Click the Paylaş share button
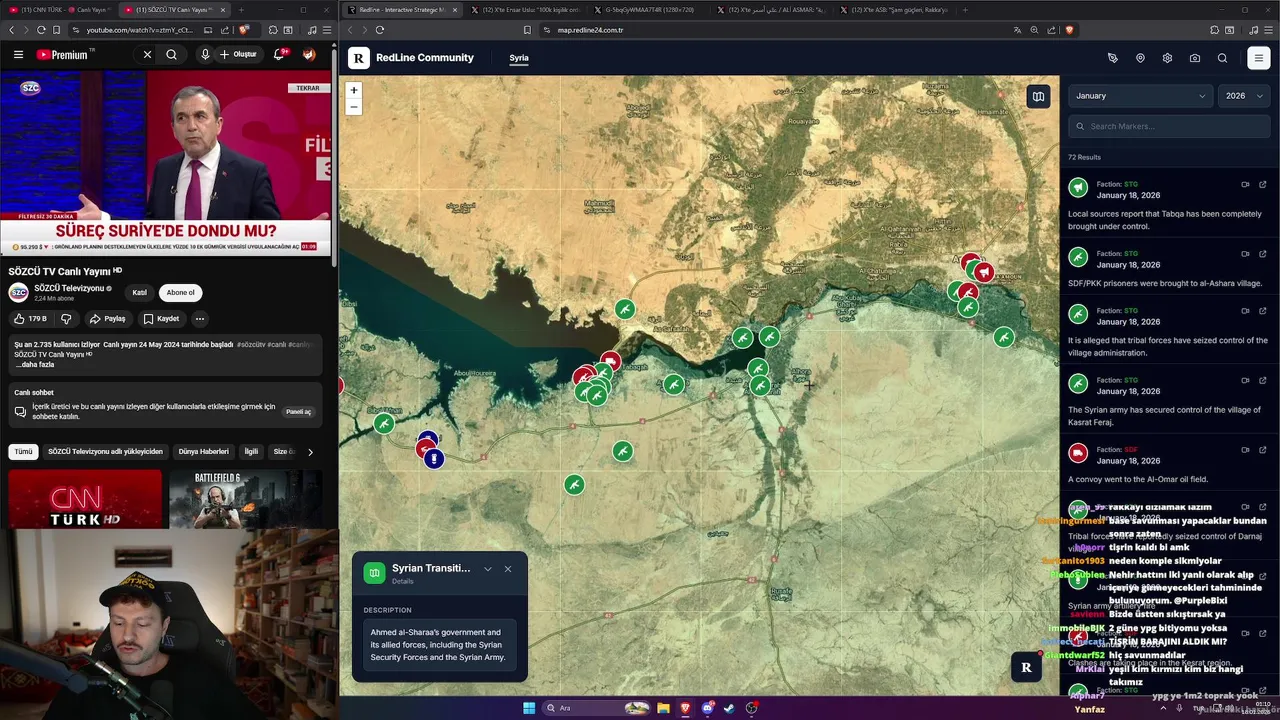Screen dimensions: 1280x720 click(108, 319)
